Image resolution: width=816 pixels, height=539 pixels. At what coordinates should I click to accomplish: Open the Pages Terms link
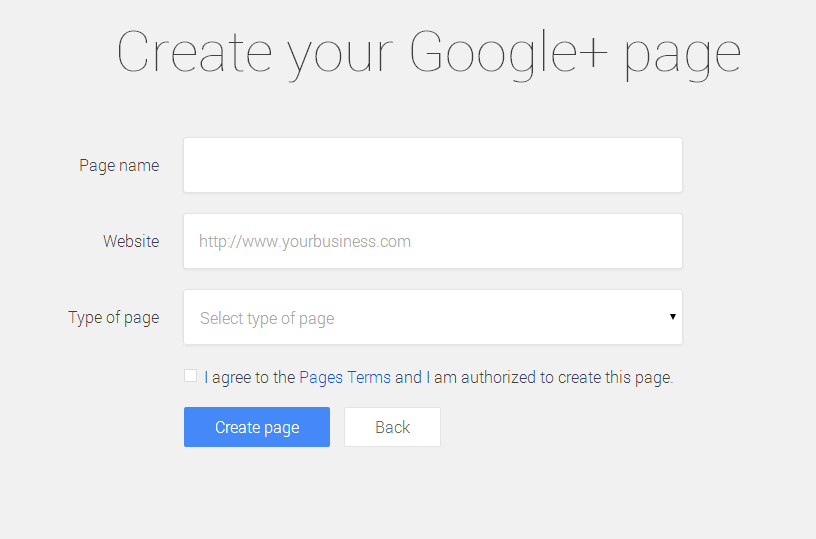pyautogui.click(x=345, y=378)
